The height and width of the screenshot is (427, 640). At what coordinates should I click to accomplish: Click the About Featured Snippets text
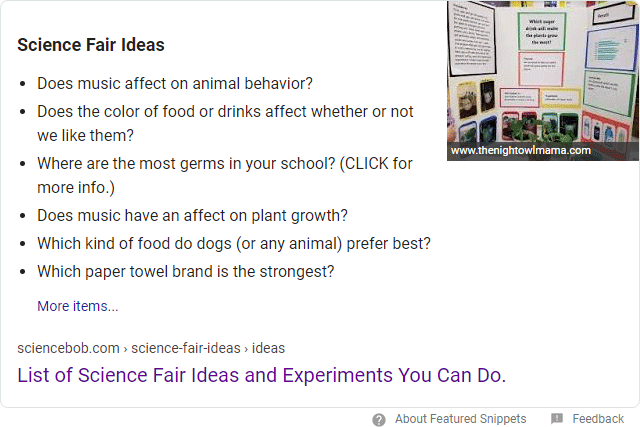pyautogui.click(x=460, y=419)
